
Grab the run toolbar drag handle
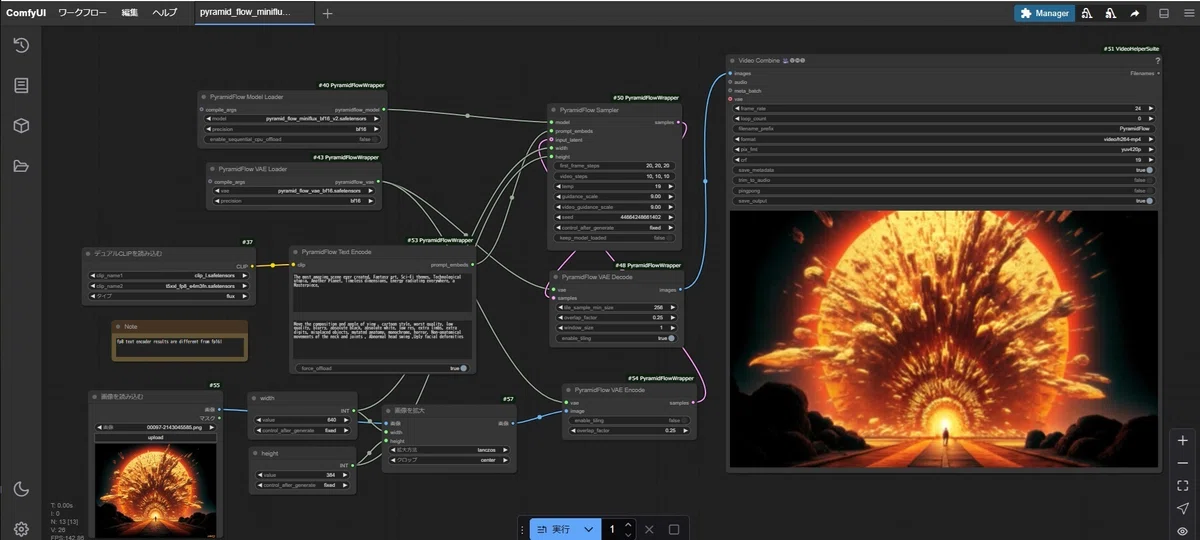coord(522,529)
